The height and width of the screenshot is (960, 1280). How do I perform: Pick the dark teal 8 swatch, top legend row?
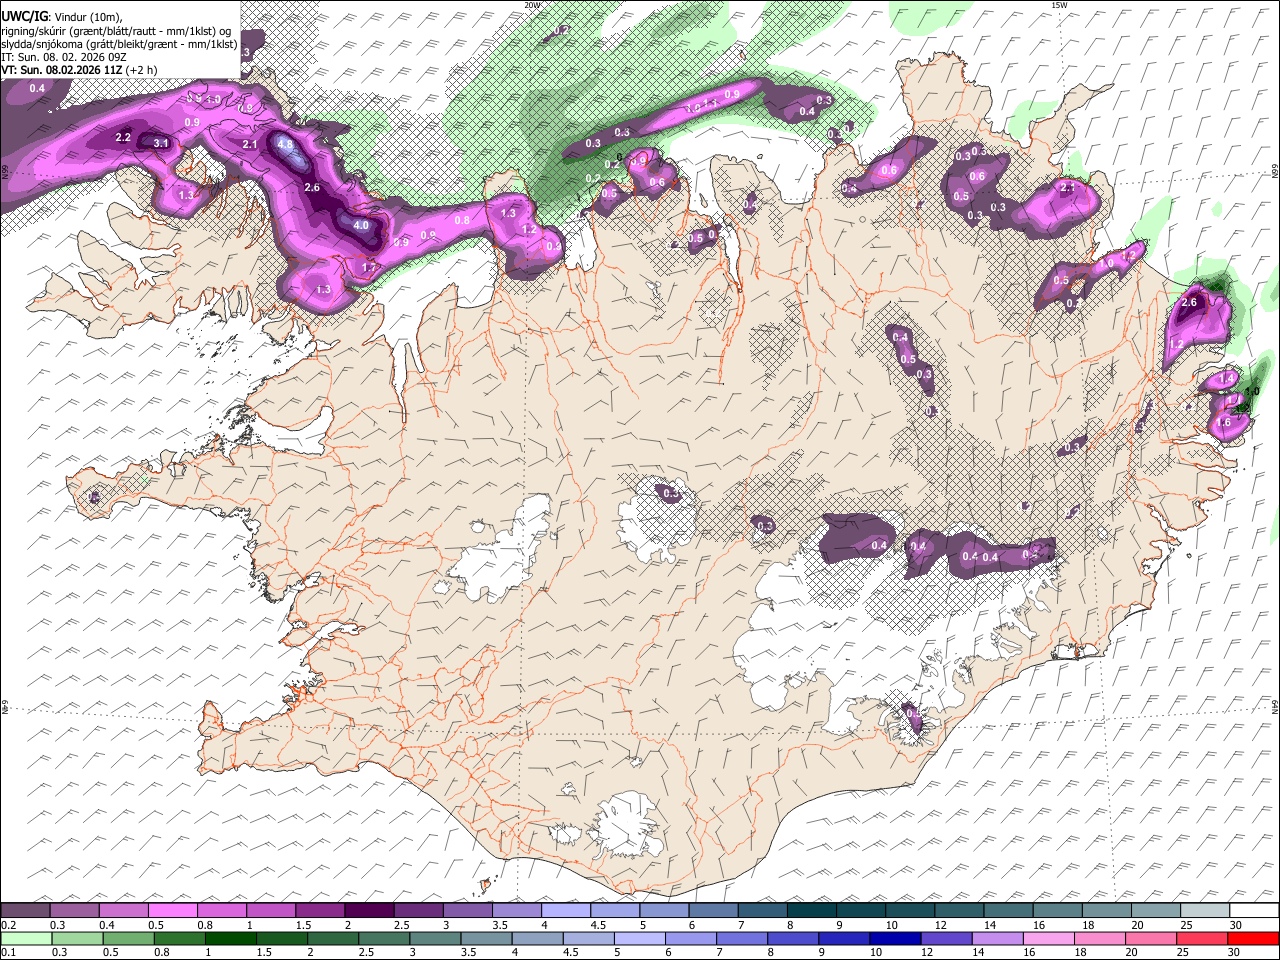pyautogui.click(x=810, y=911)
